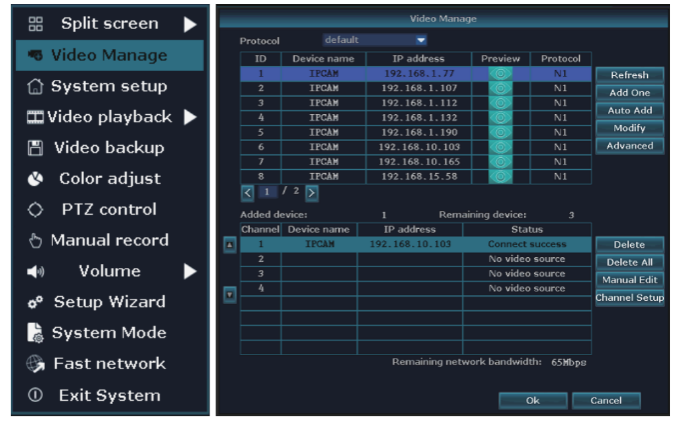
Task: Click the Channel Setup button
Action: pyautogui.click(x=630, y=298)
